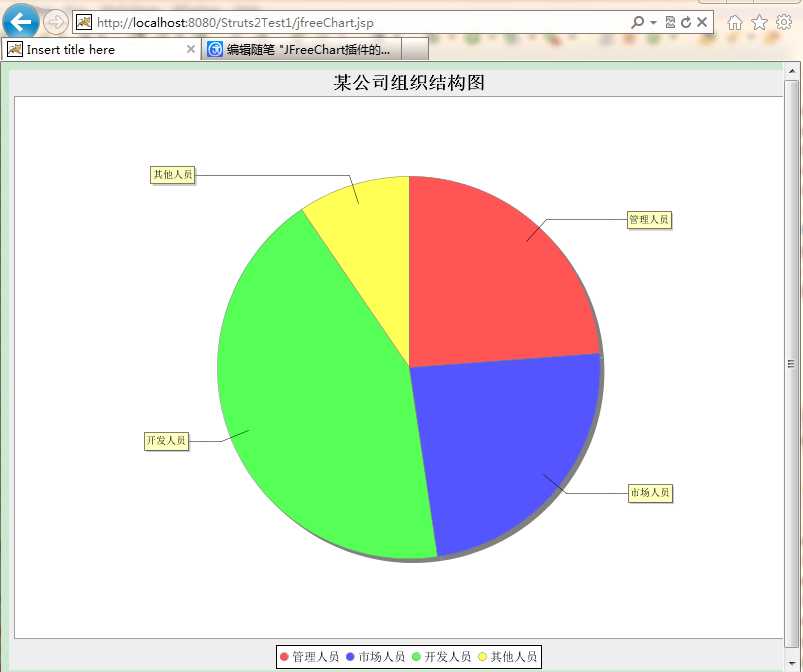Switch to the 'Insert title here' tab
This screenshot has width=803, height=672.
[x=101, y=50]
